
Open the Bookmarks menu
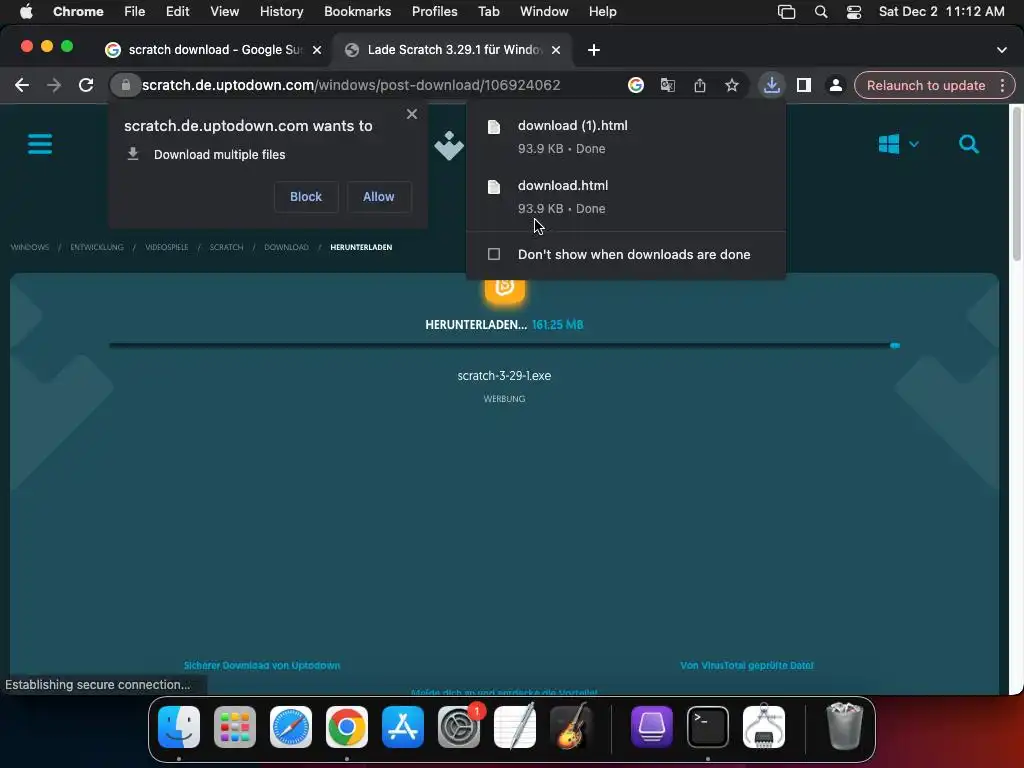click(x=357, y=12)
